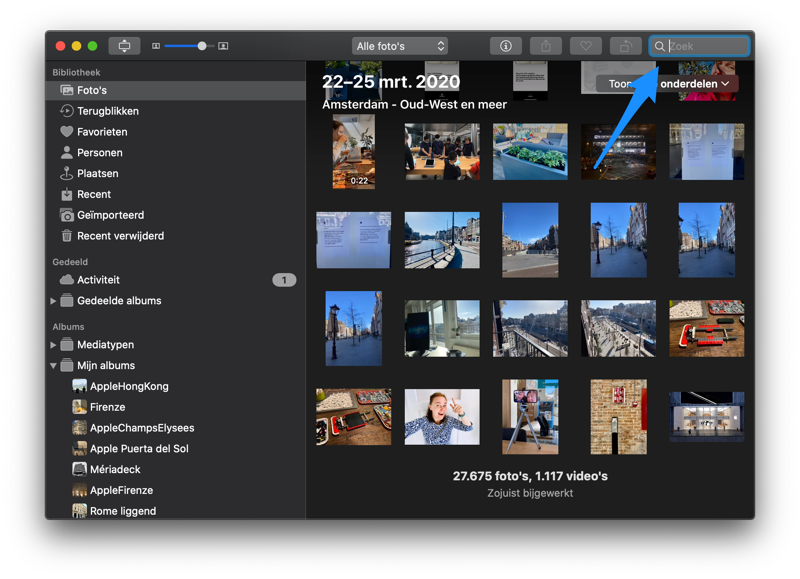800x579 pixels.
Task: Open Recent verwijderd in the sidebar
Action: 176,236
